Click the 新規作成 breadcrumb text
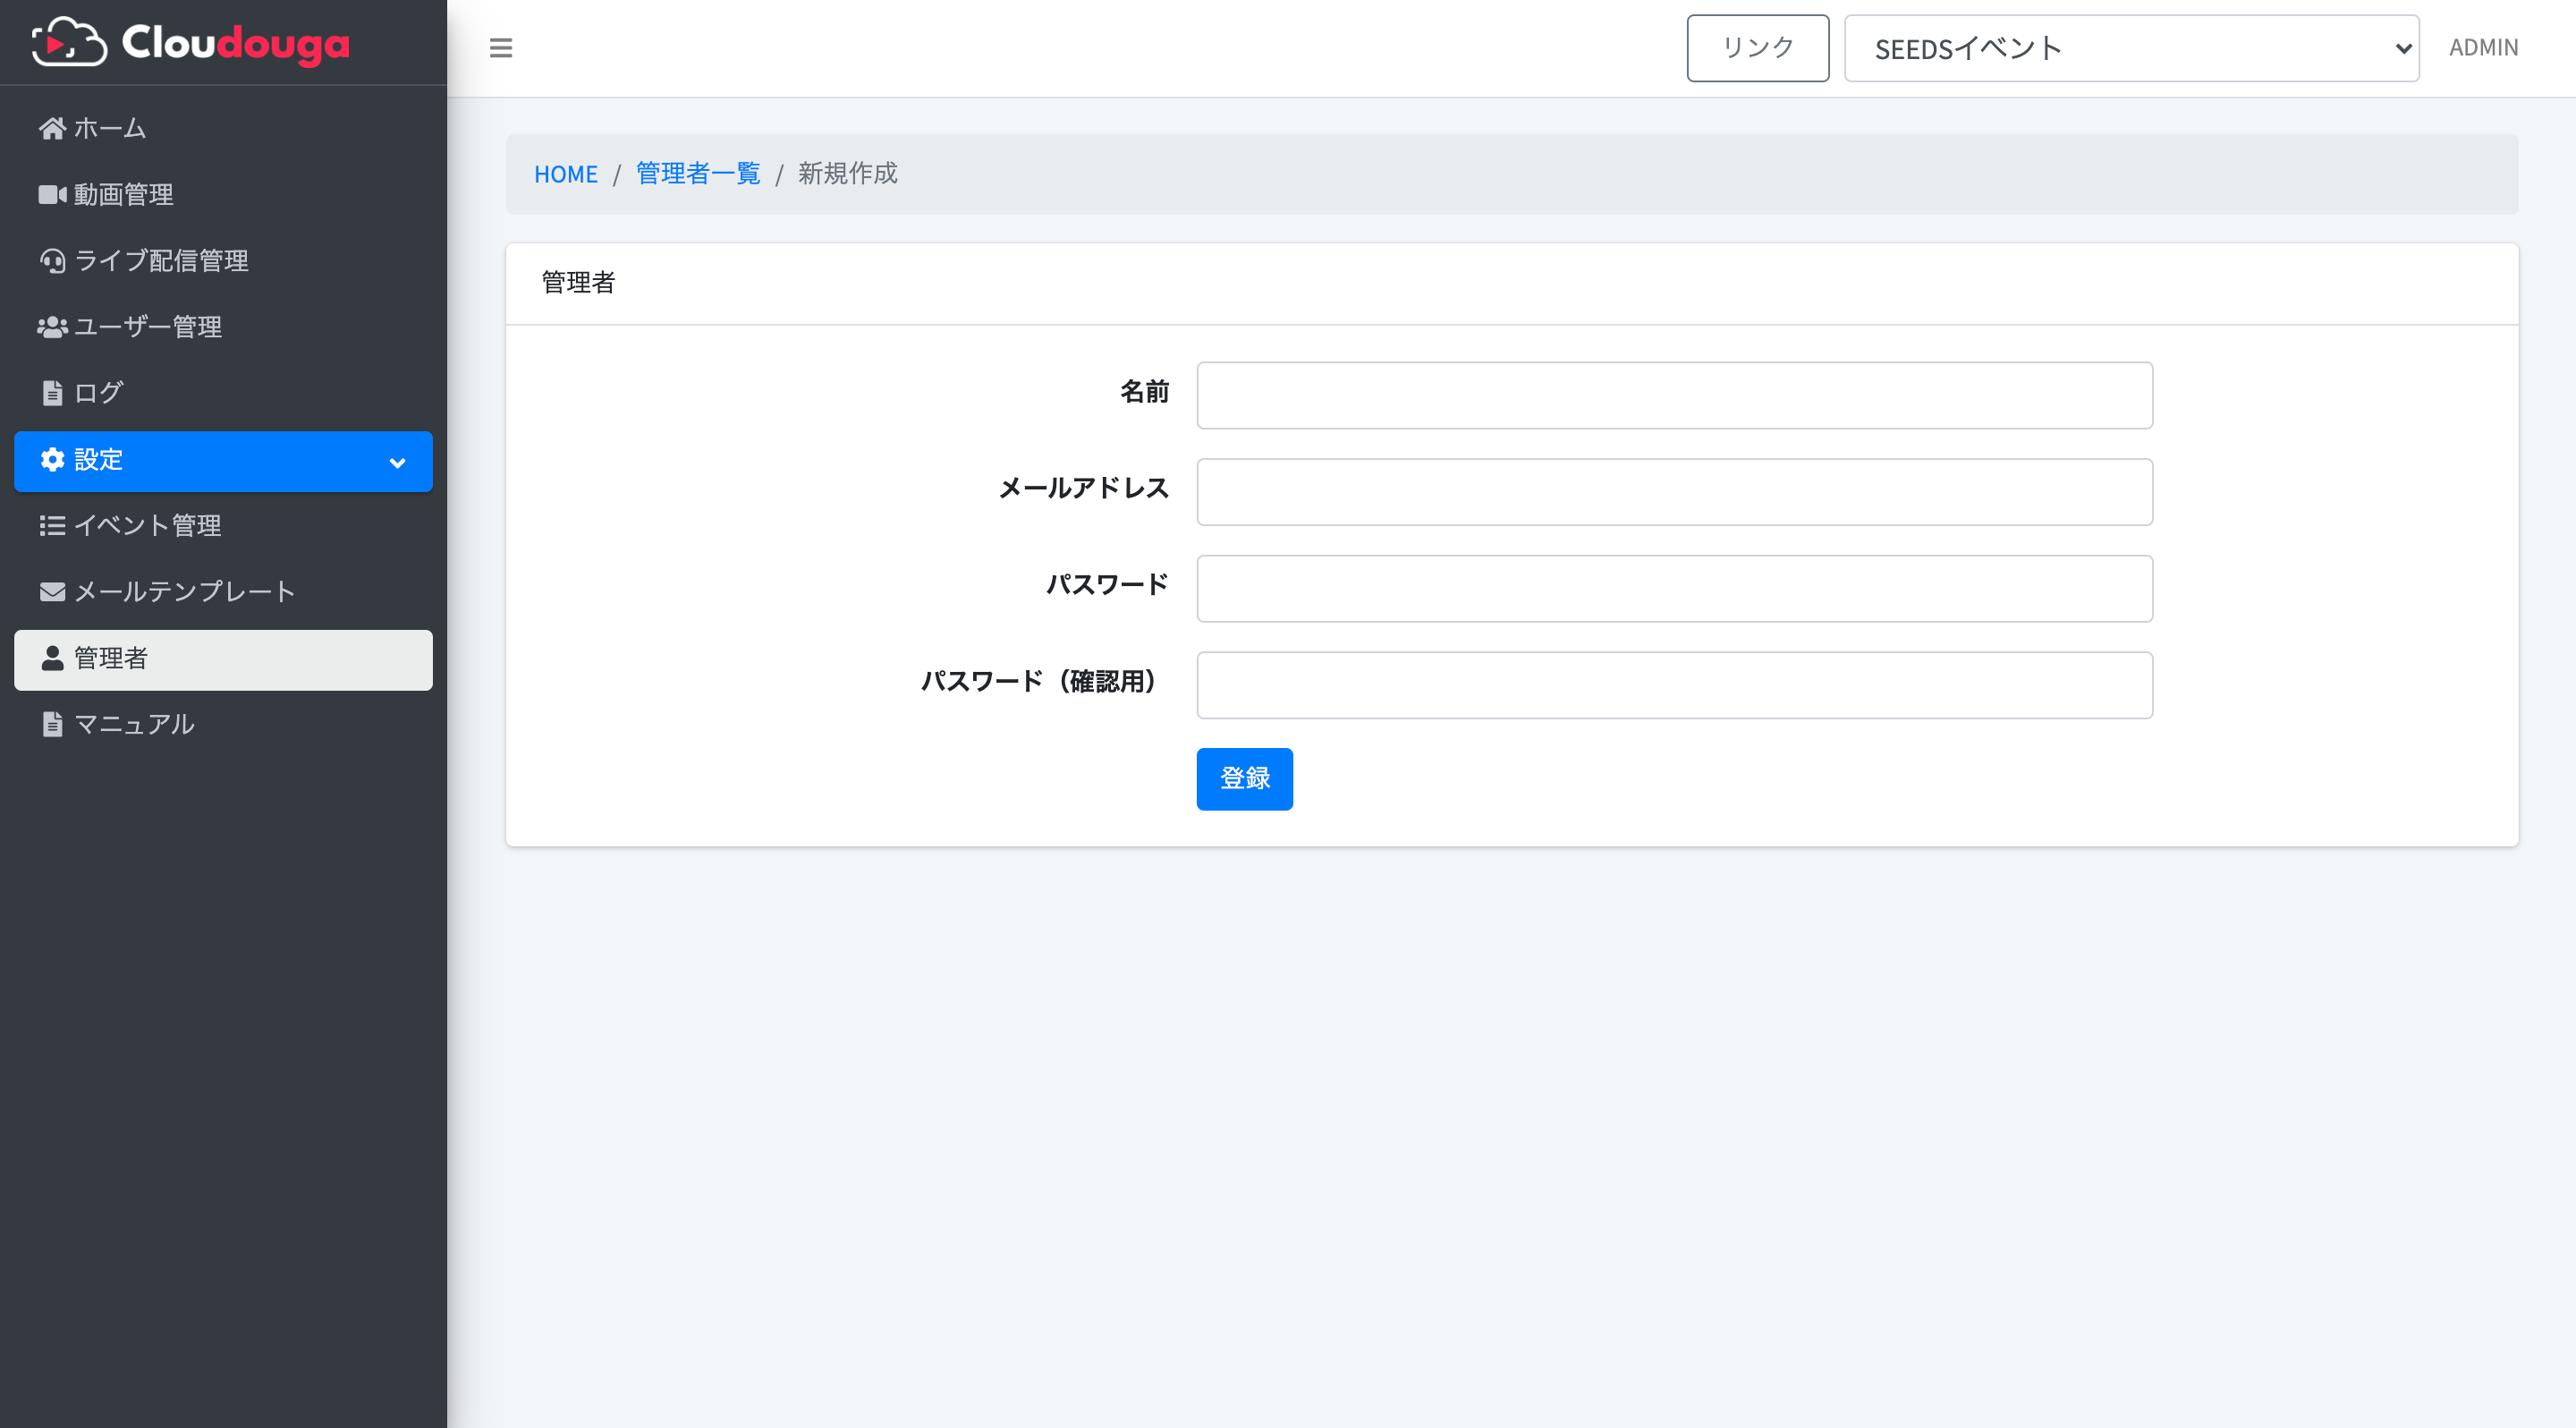 point(847,174)
